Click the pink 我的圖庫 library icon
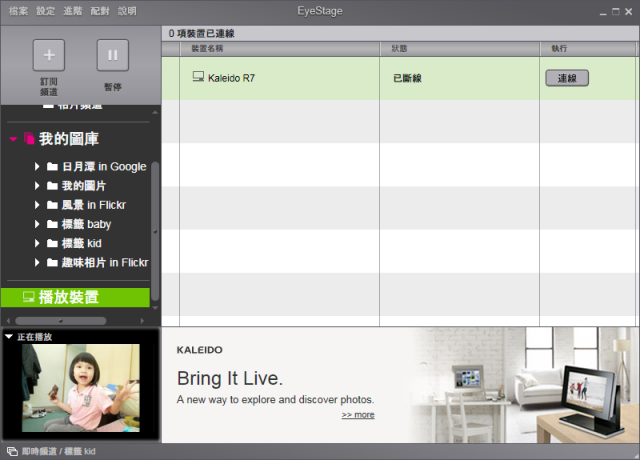Viewport: 640px width, 460px height. (29, 138)
